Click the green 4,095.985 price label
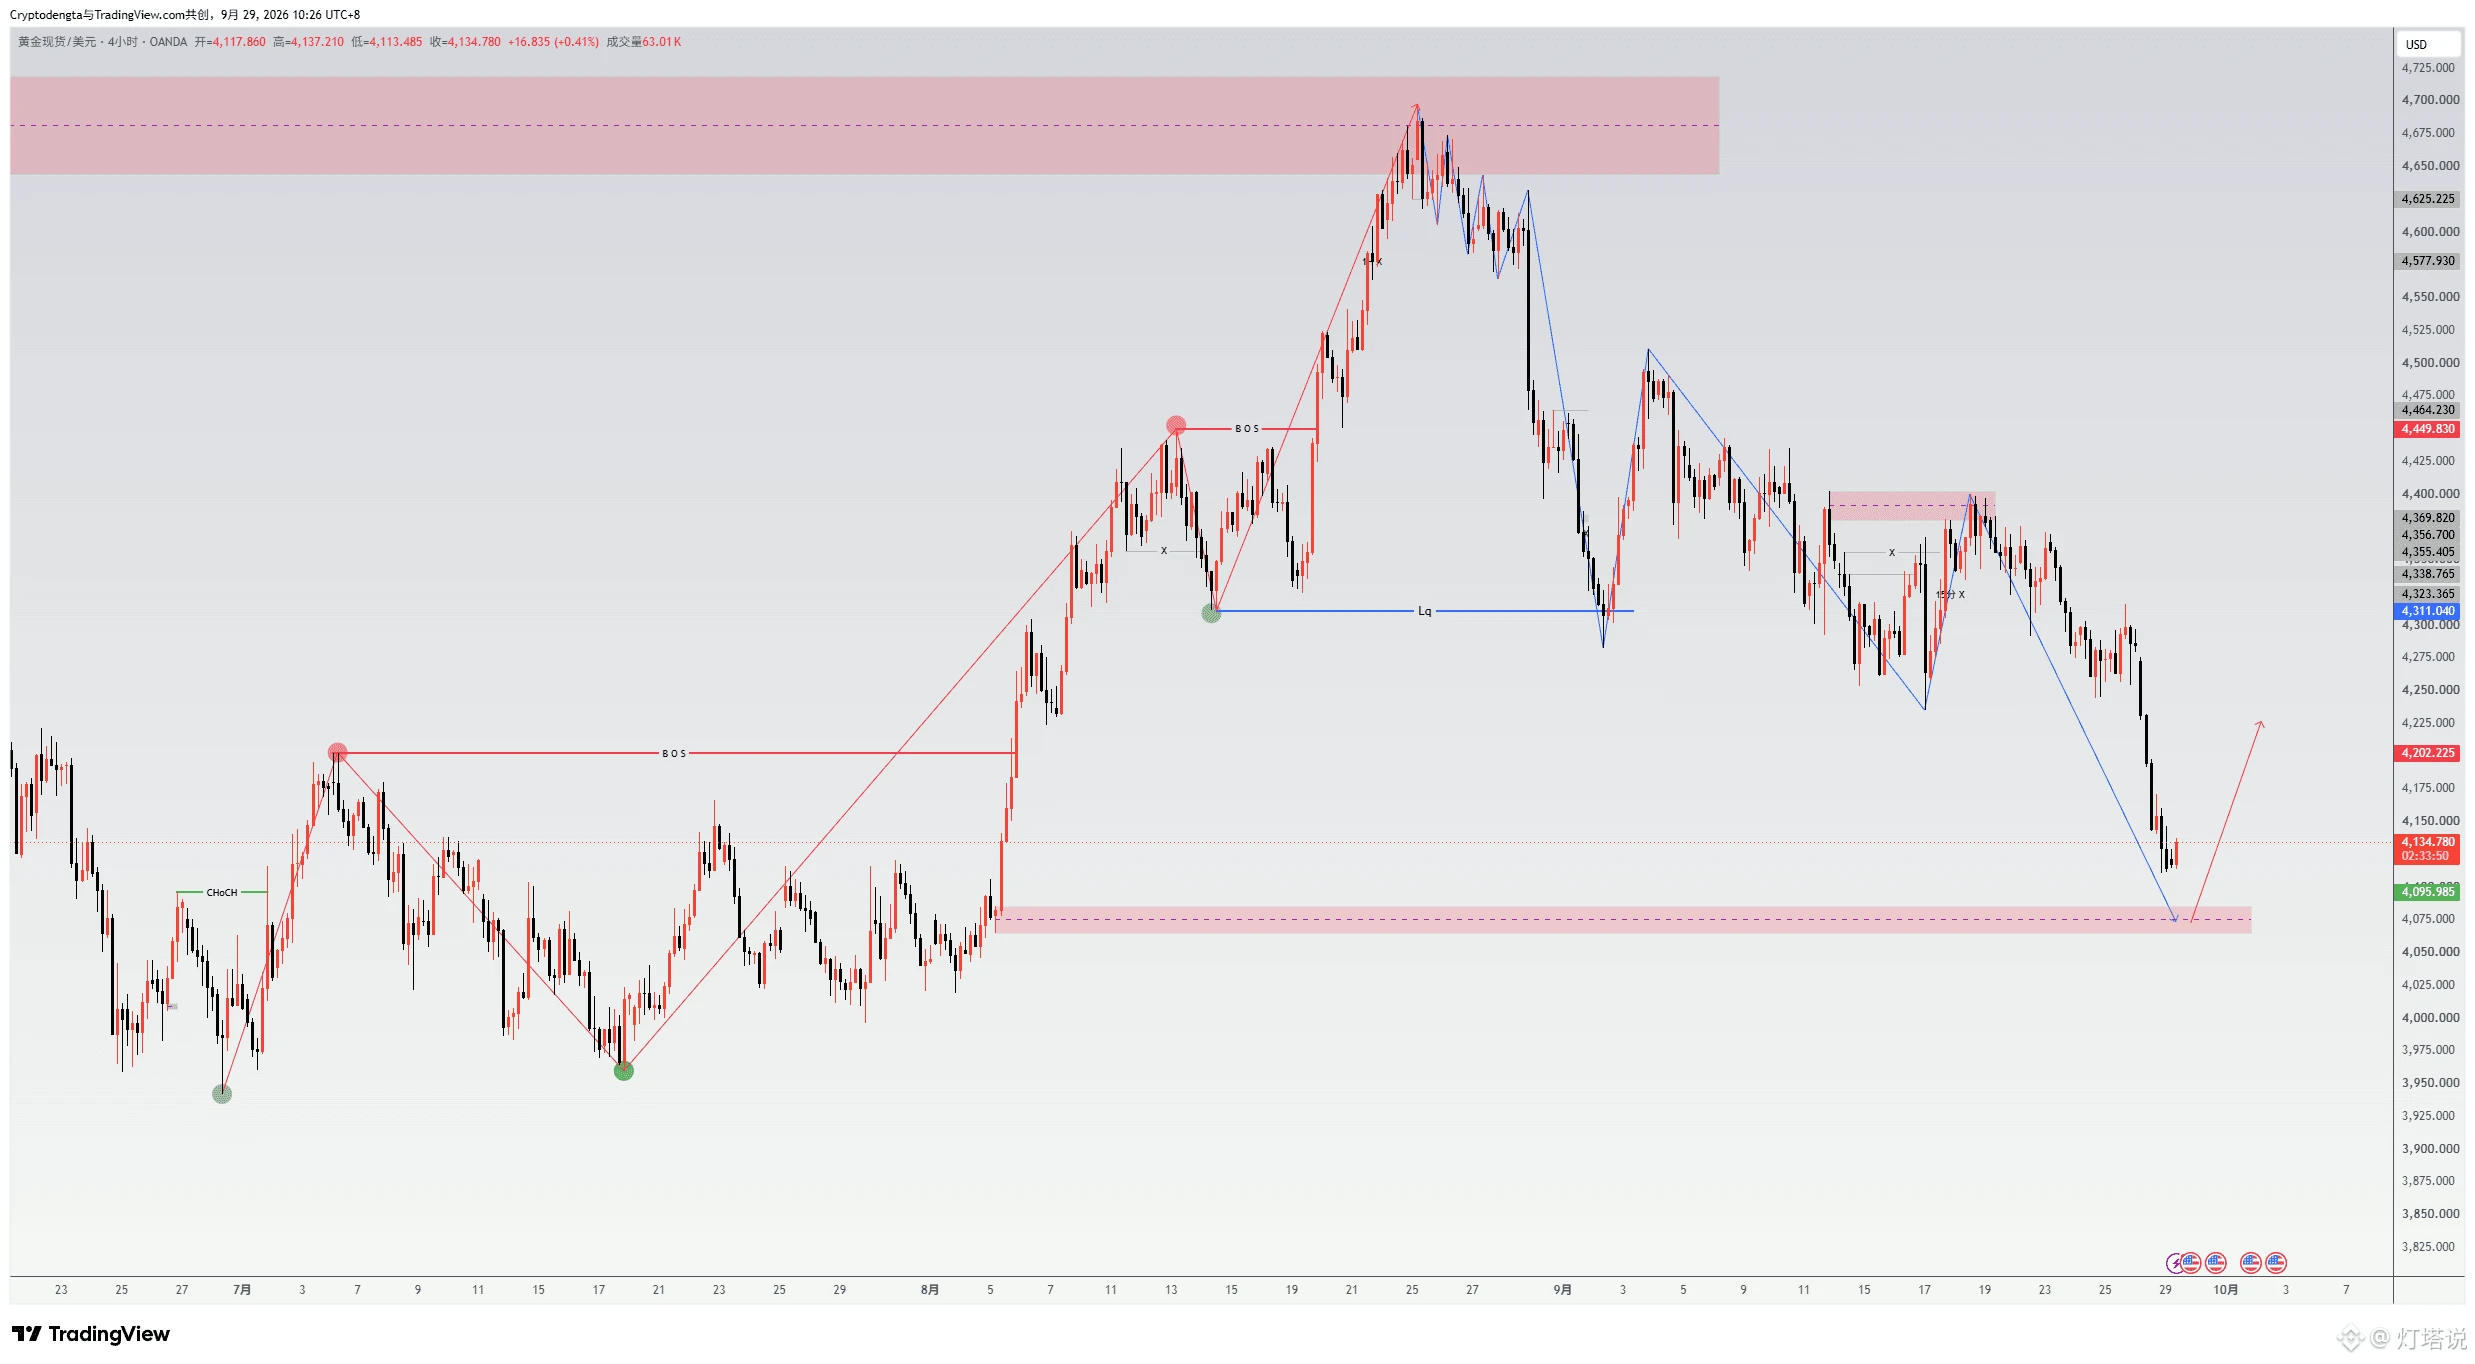The image size is (2475, 1364). pyautogui.click(x=2427, y=892)
